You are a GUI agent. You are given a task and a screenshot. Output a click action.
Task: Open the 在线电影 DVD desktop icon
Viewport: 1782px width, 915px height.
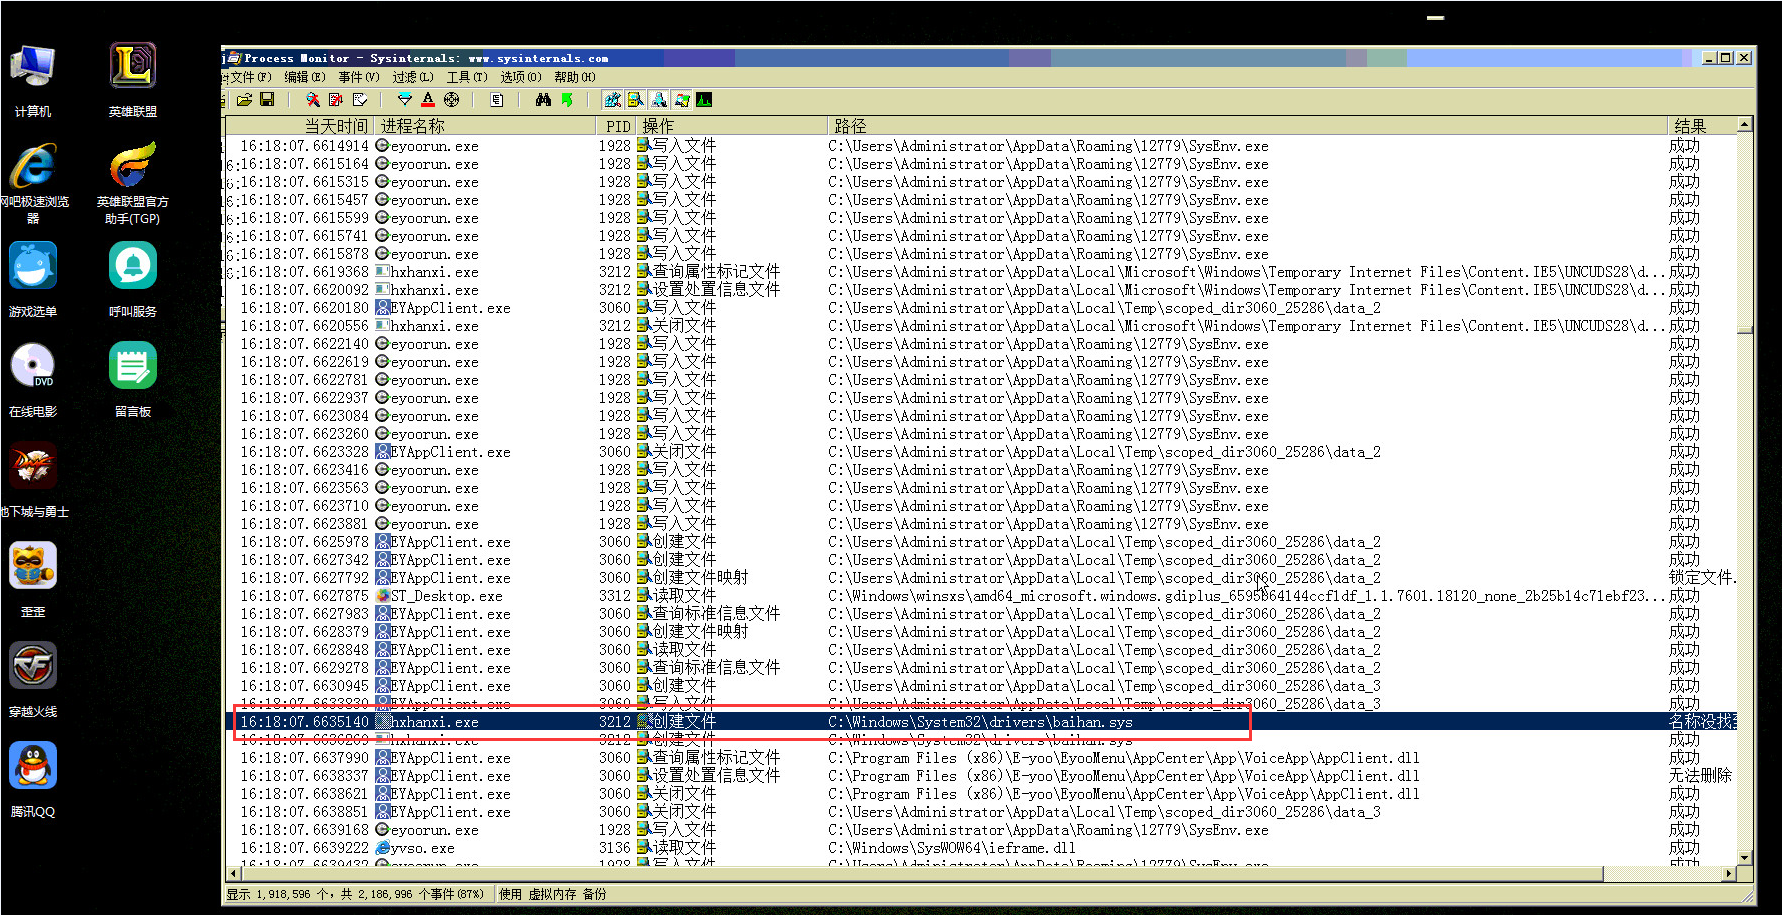[x=33, y=382]
